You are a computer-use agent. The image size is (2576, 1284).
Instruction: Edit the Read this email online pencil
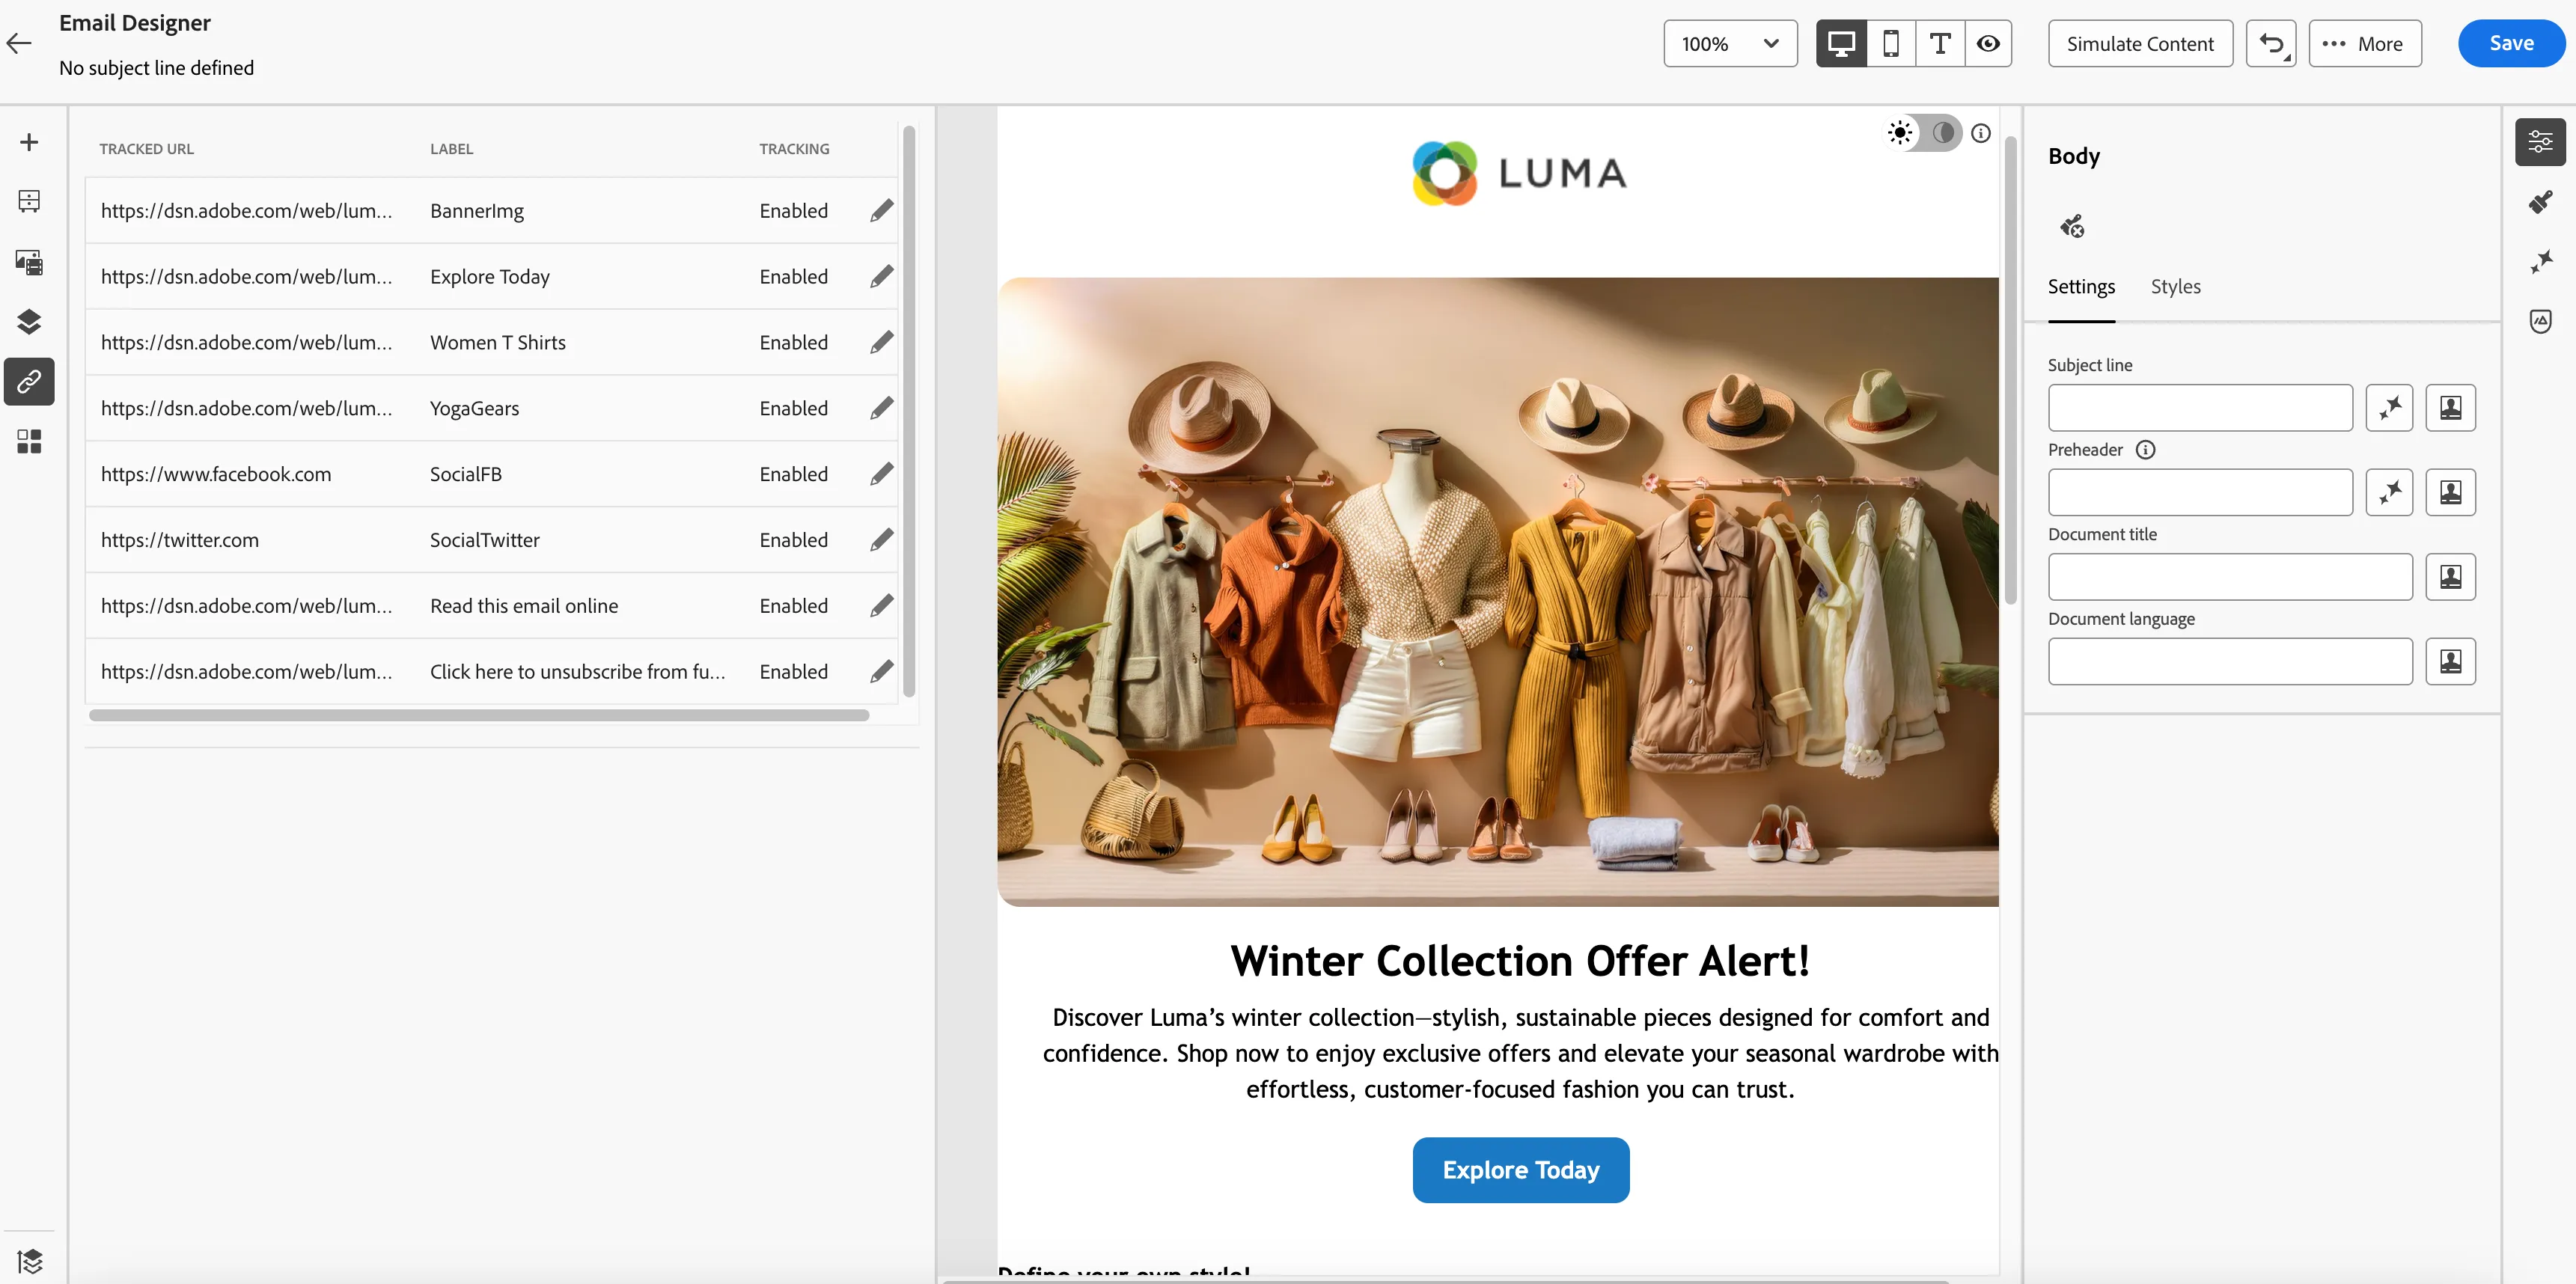click(881, 606)
